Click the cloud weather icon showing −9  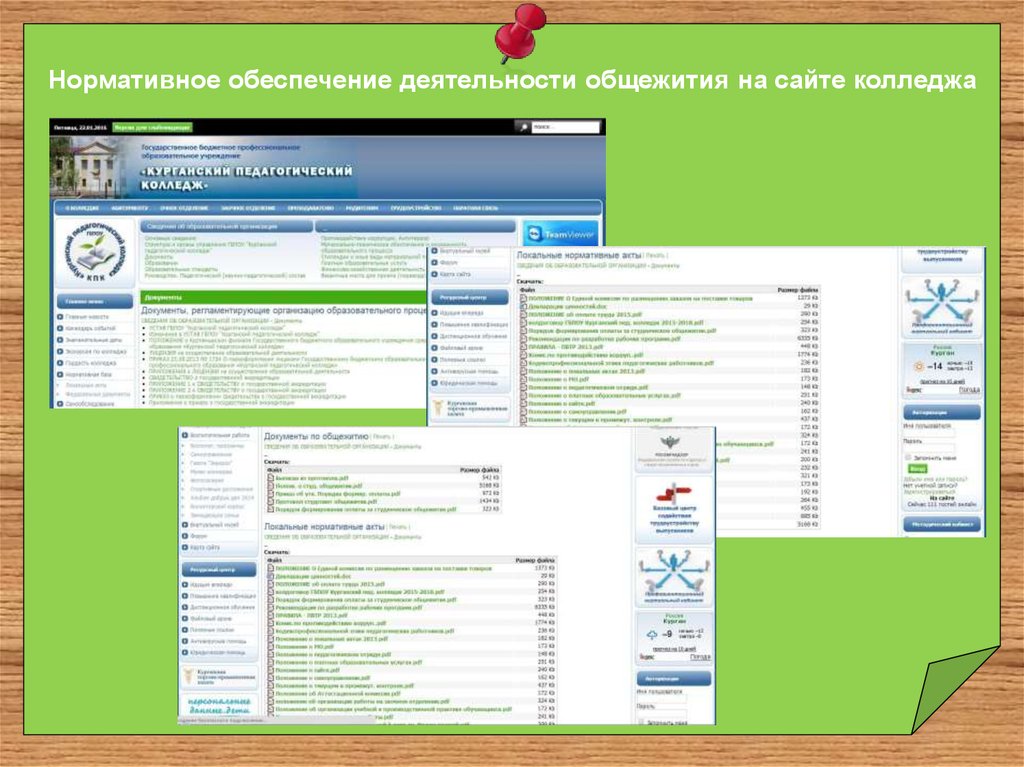coord(652,634)
